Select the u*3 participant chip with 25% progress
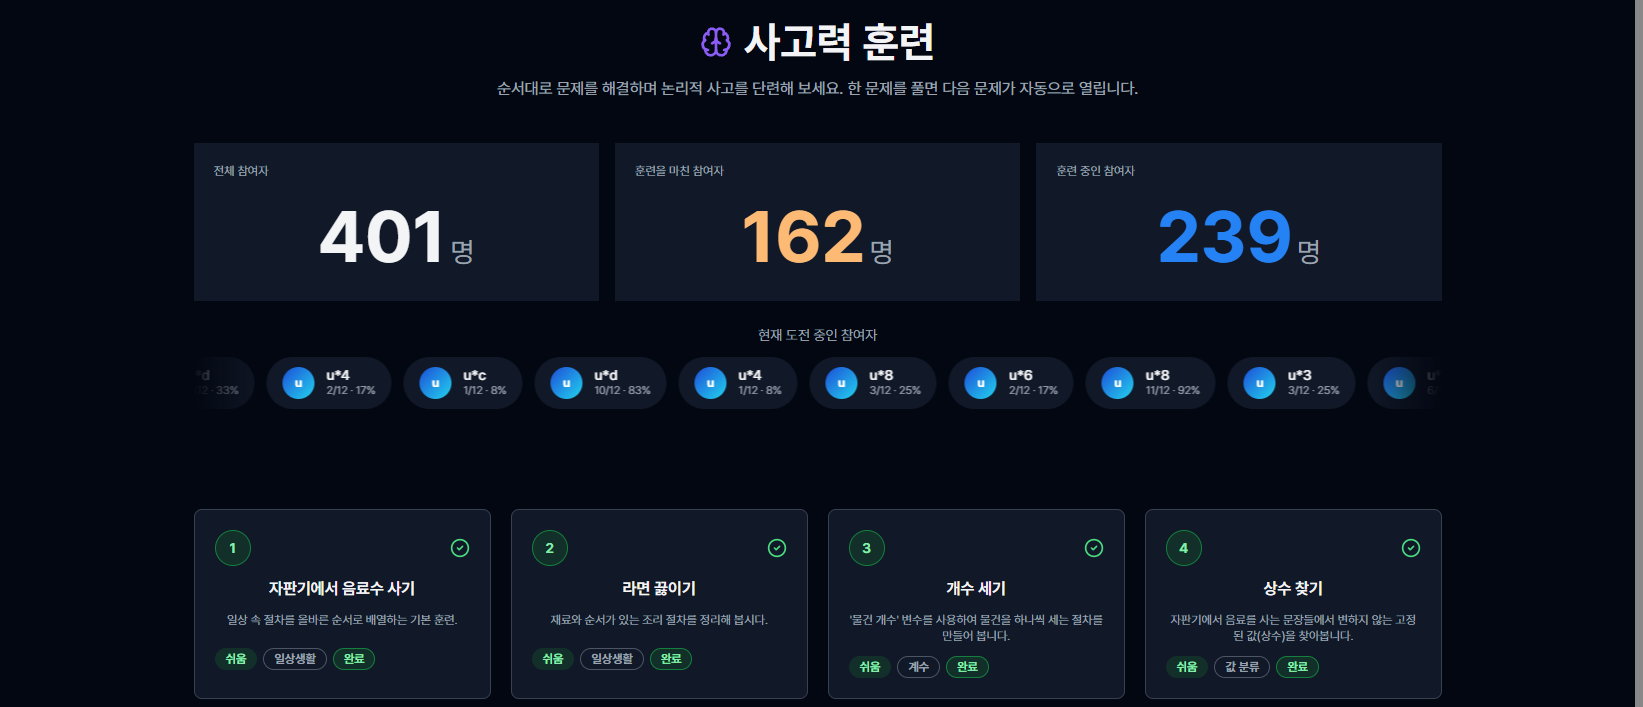Viewport: 1643px width, 707px height. (1291, 383)
